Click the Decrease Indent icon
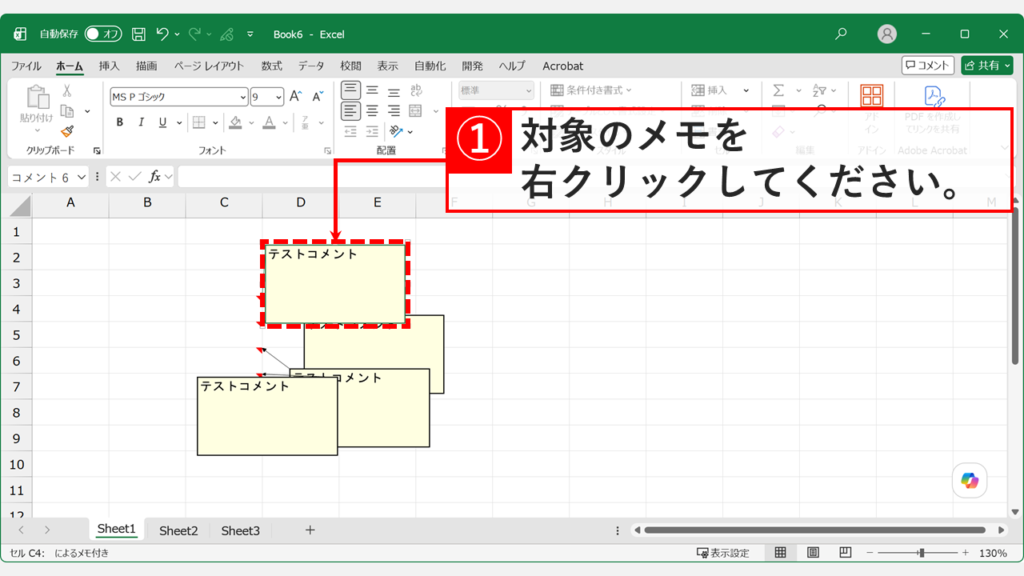1024x576 pixels. [351, 132]
